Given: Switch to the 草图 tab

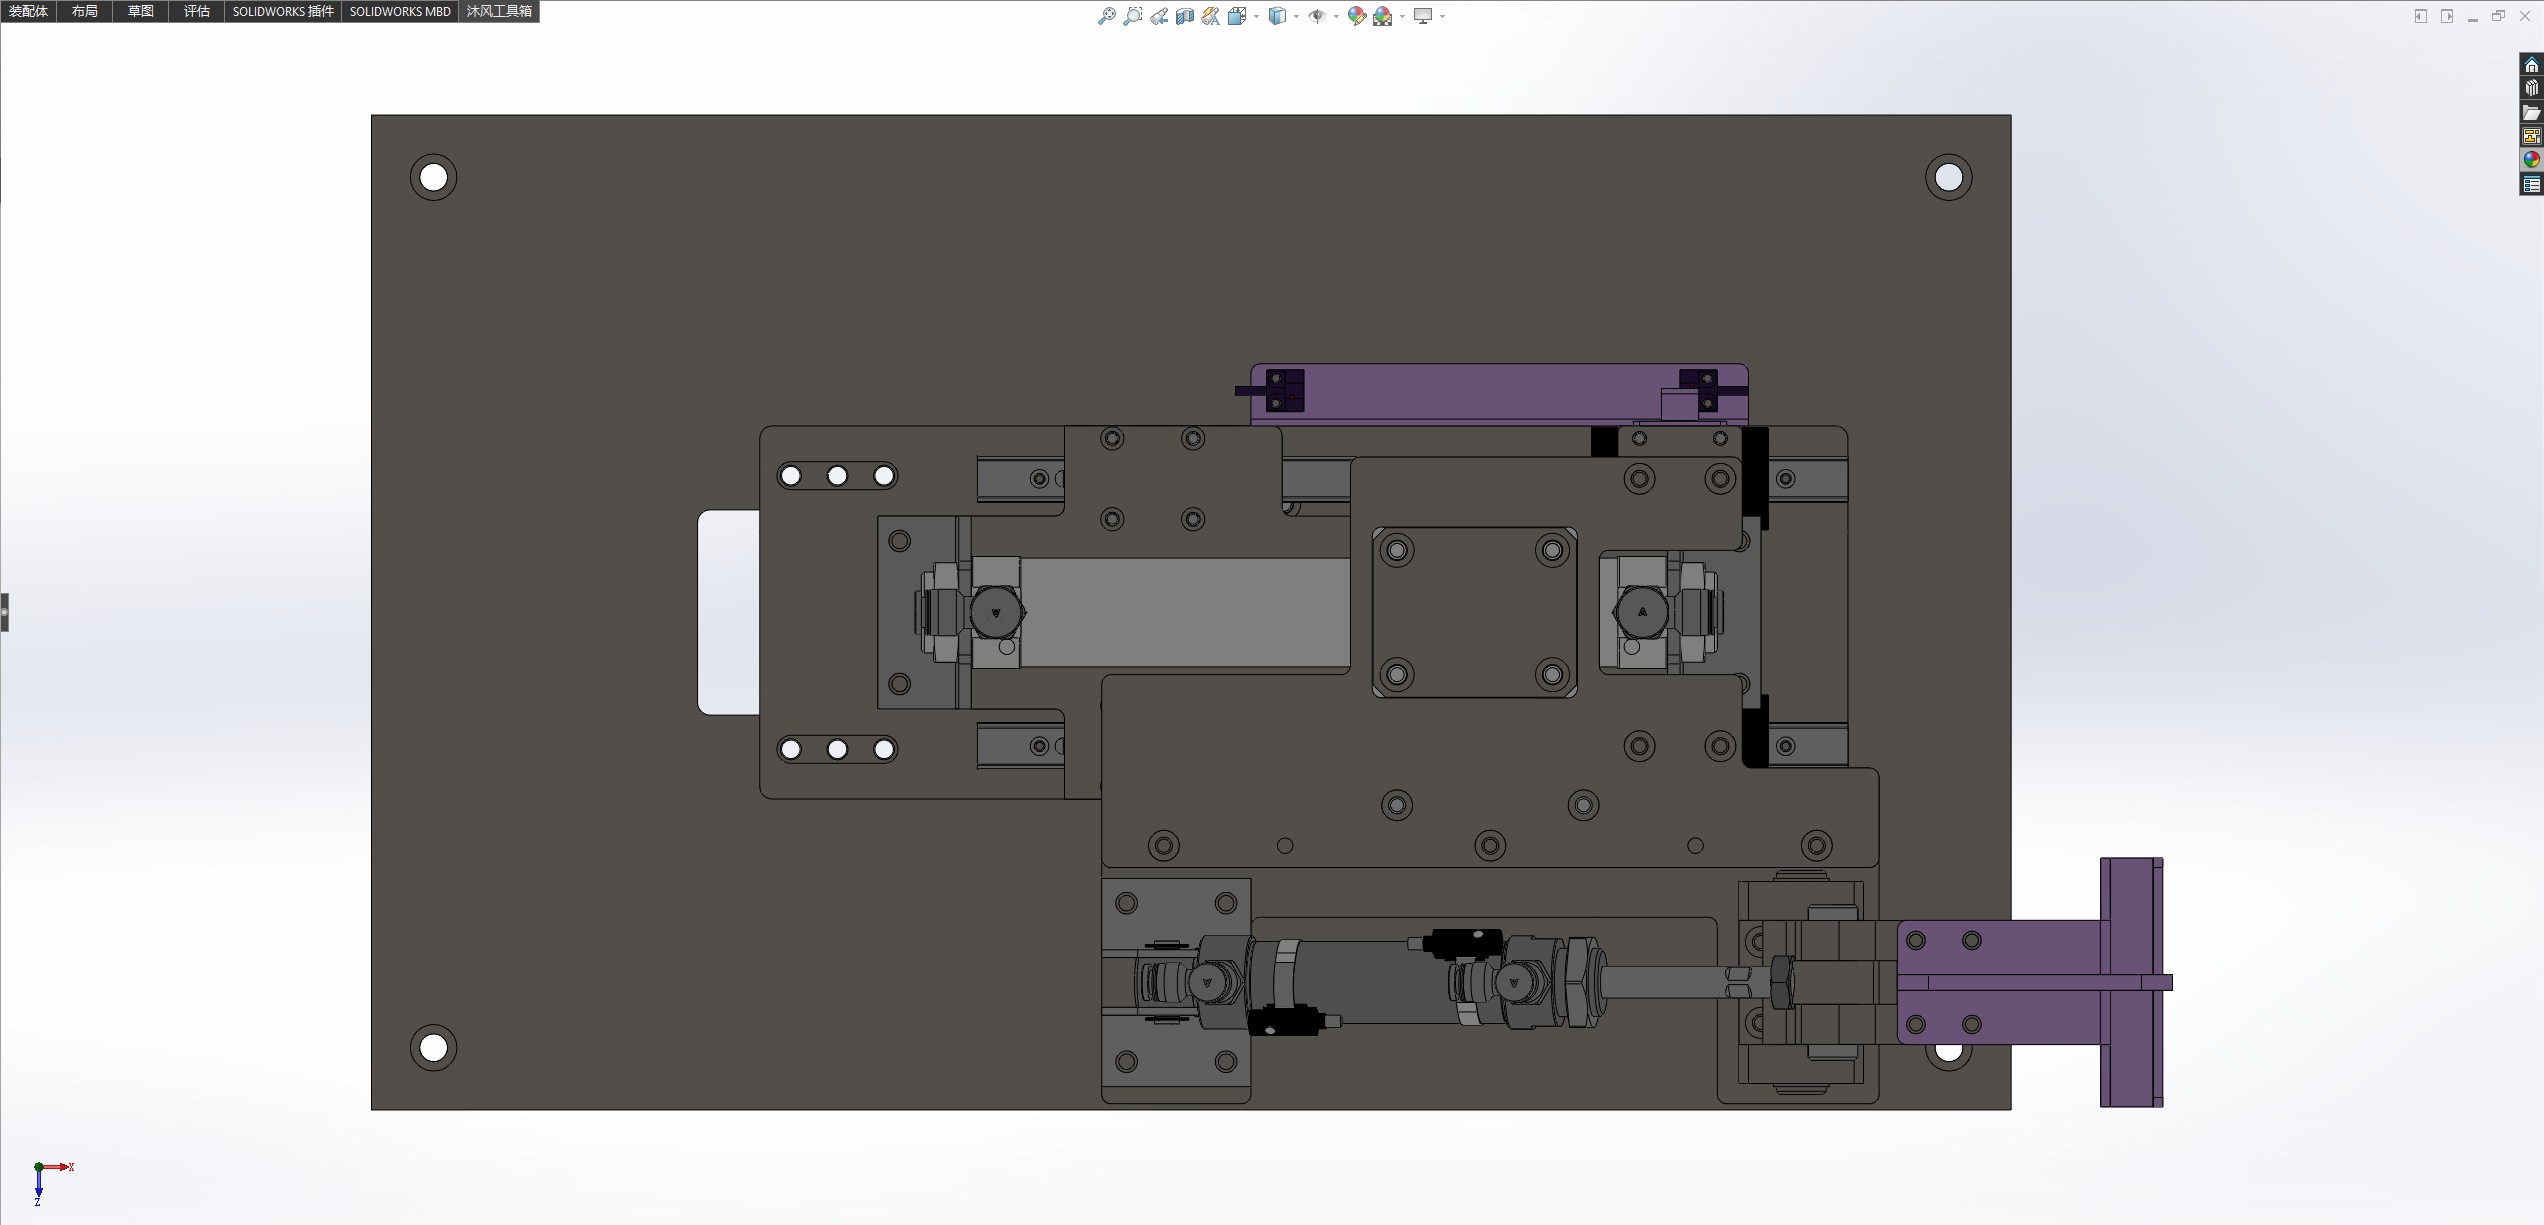Looking at the screenshot, I should tap(140, 11).
